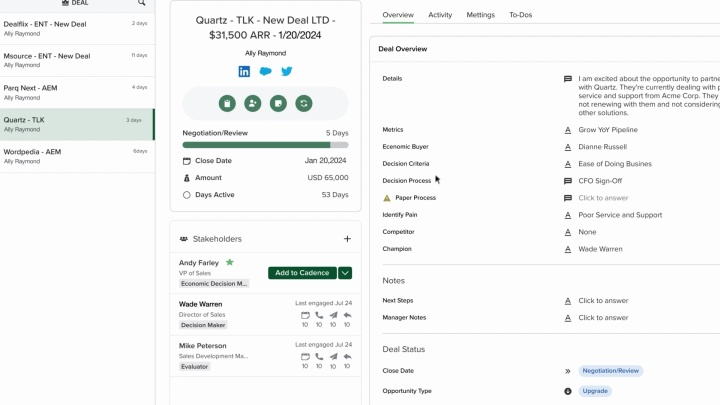Open the Negotiation/Review stage selector

[x=610, y=371]
